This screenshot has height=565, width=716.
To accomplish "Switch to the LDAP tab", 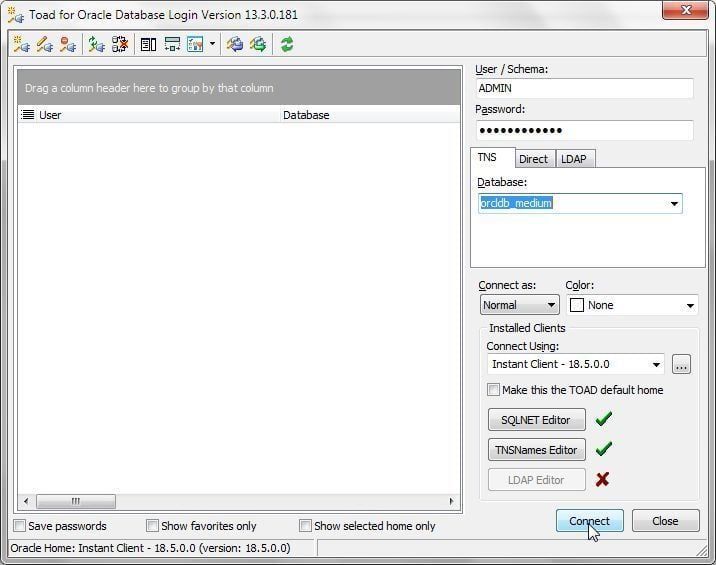I will click(573, 159).
